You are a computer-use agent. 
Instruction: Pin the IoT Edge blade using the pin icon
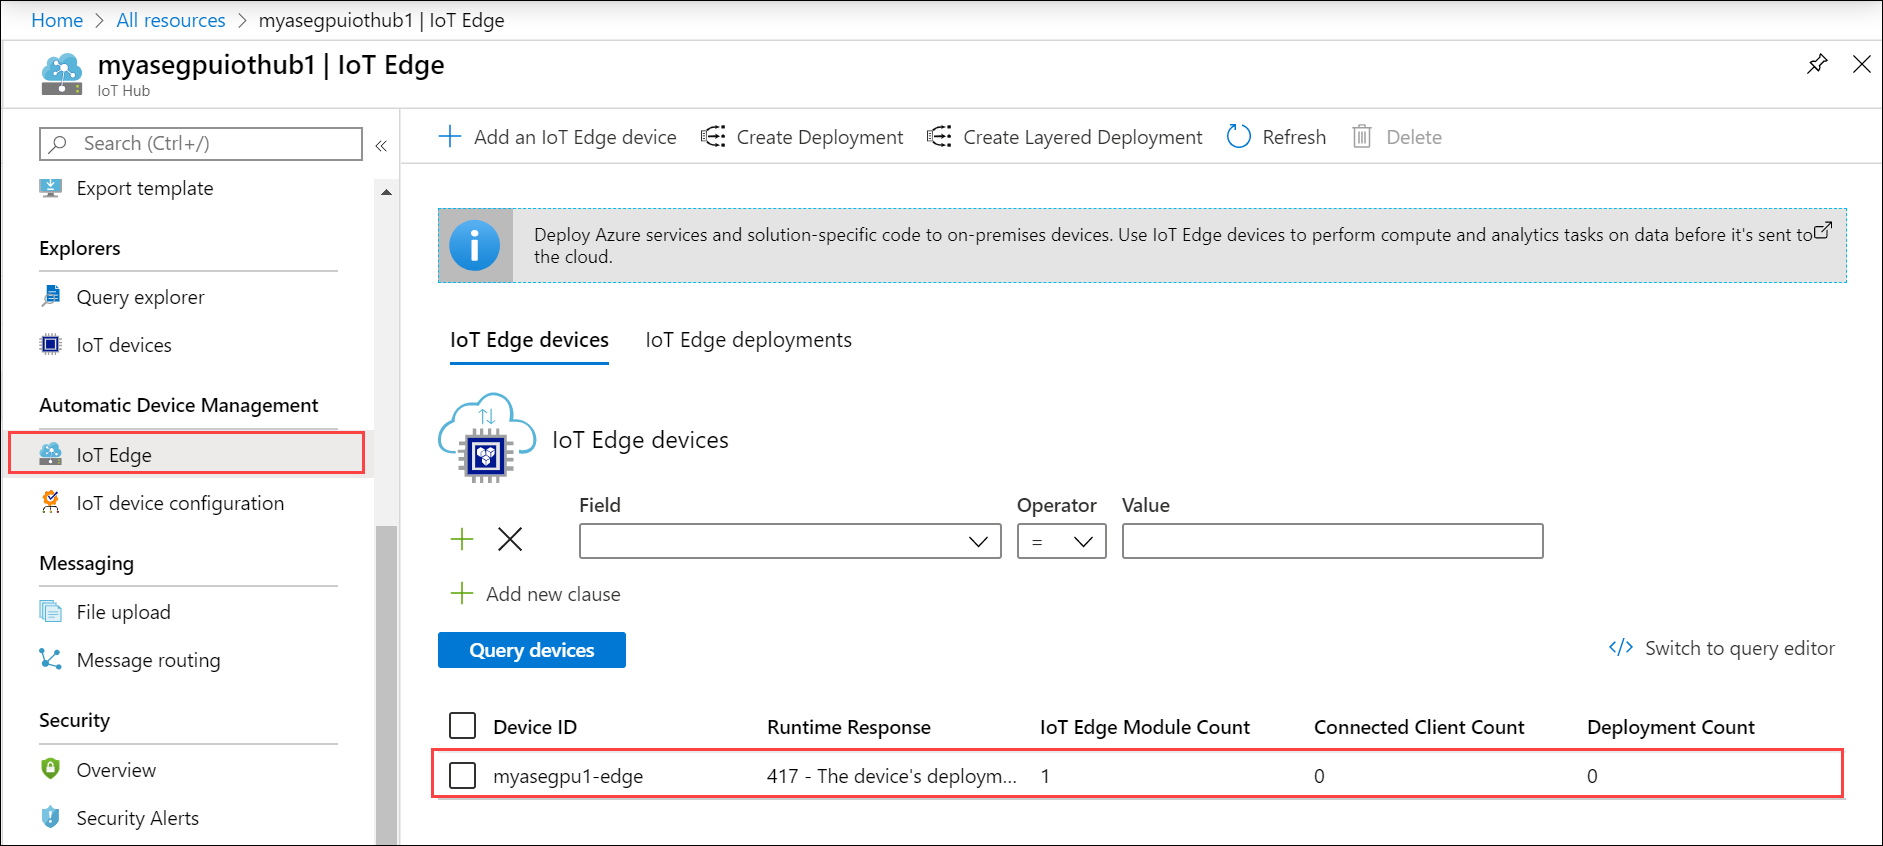1817,65
